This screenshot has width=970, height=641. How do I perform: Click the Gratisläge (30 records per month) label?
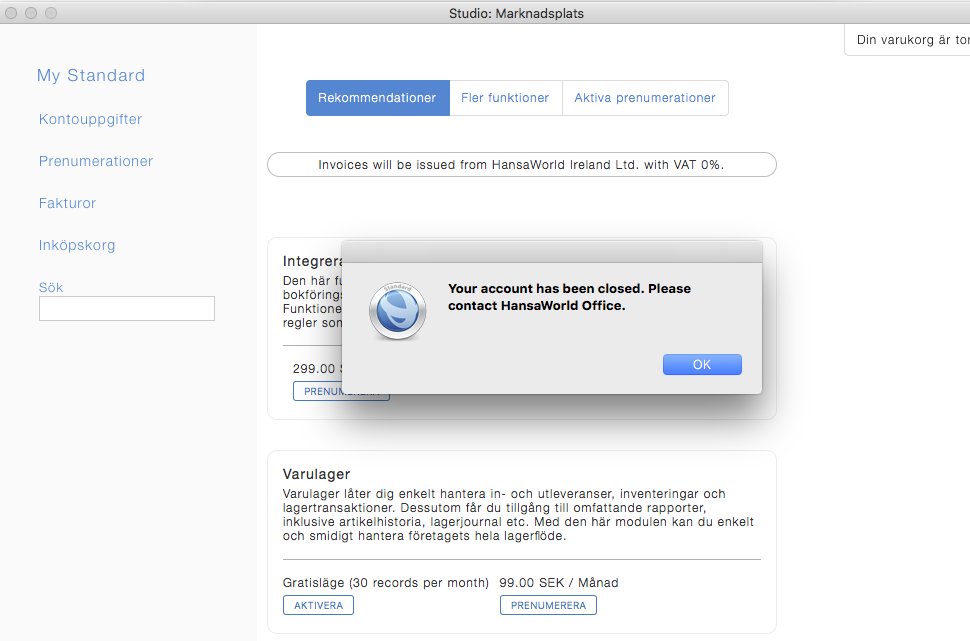[385, 583]
